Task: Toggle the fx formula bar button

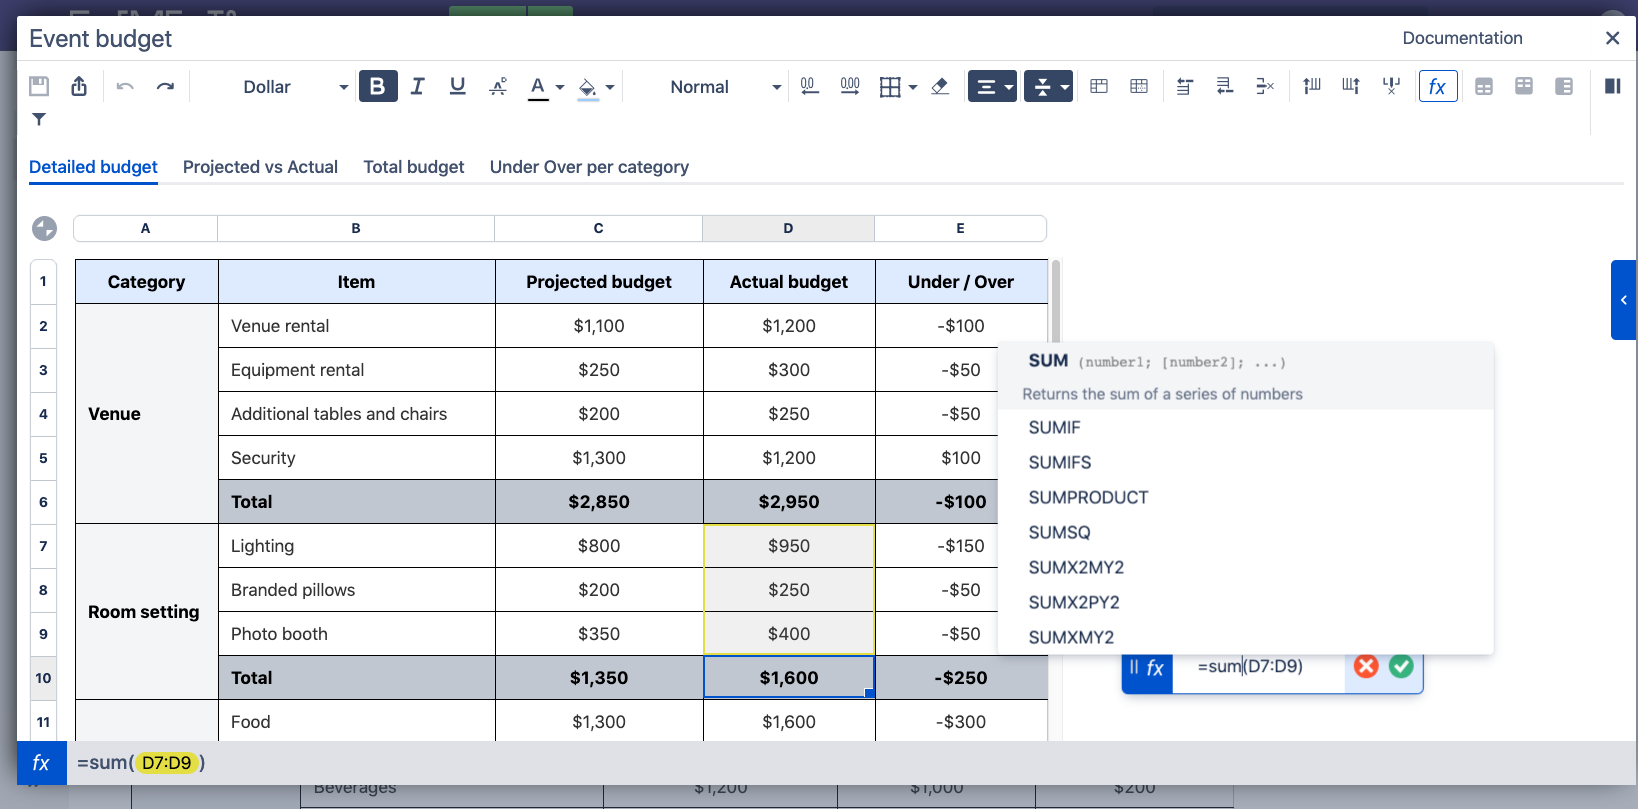Action: [x=1438, y=86]
